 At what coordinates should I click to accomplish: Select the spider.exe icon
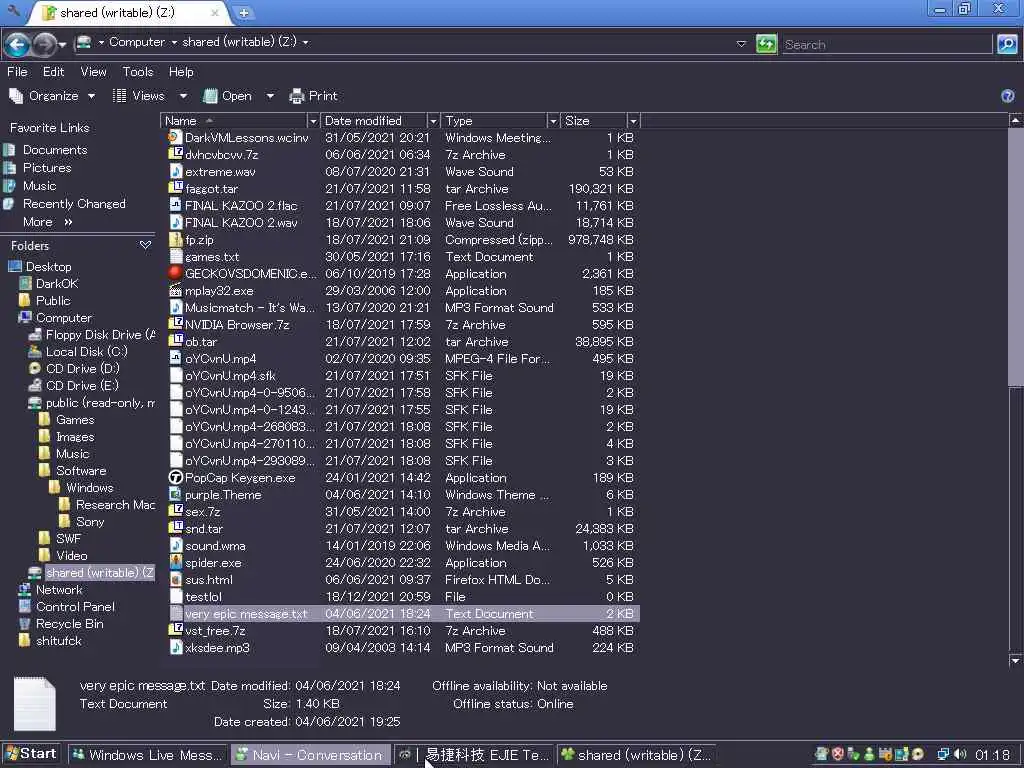tap(175, 562)
